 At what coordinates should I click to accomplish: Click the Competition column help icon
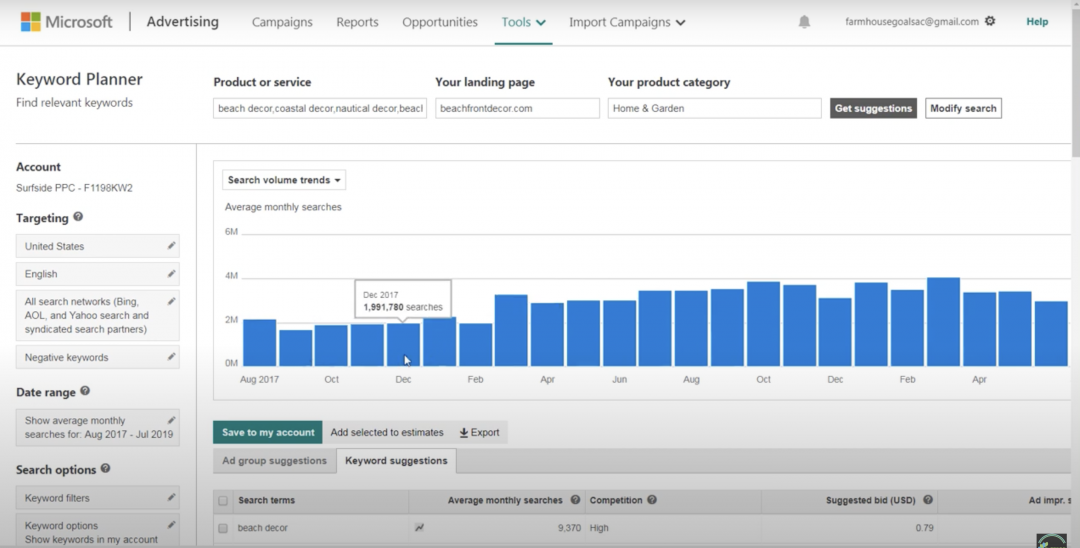tap(652, 500)
